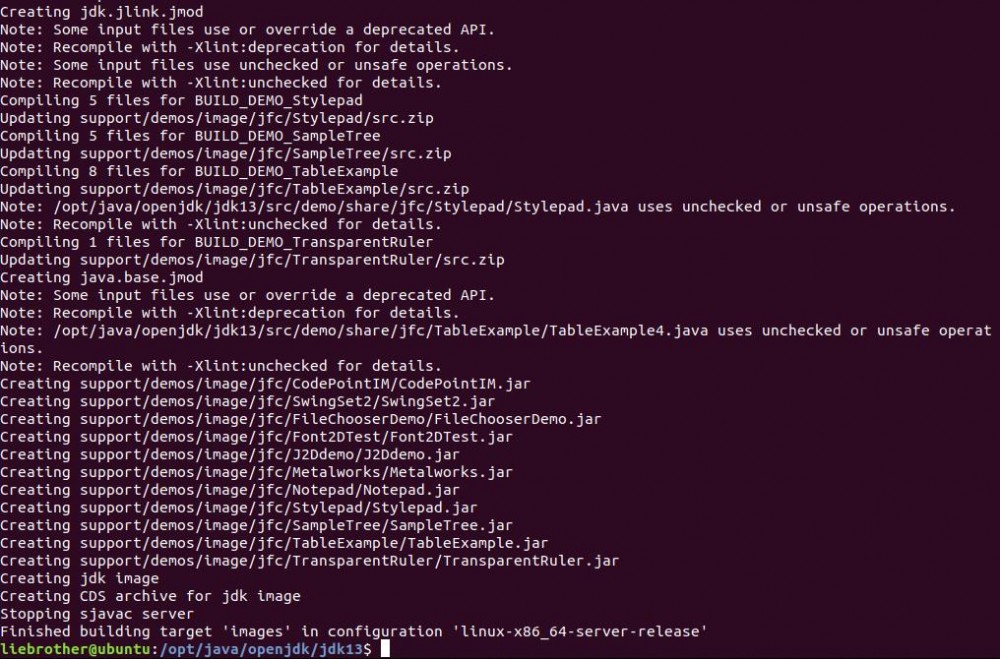Click the 'Creating CDS archive for jdk image' line
Screen dimensions: 1000x659
[150, 596]
